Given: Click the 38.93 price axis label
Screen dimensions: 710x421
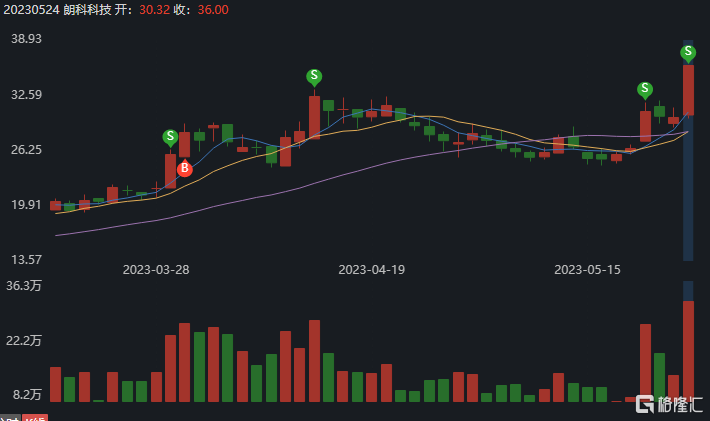Looking at the screenshot, I should [x=26, y=39].
